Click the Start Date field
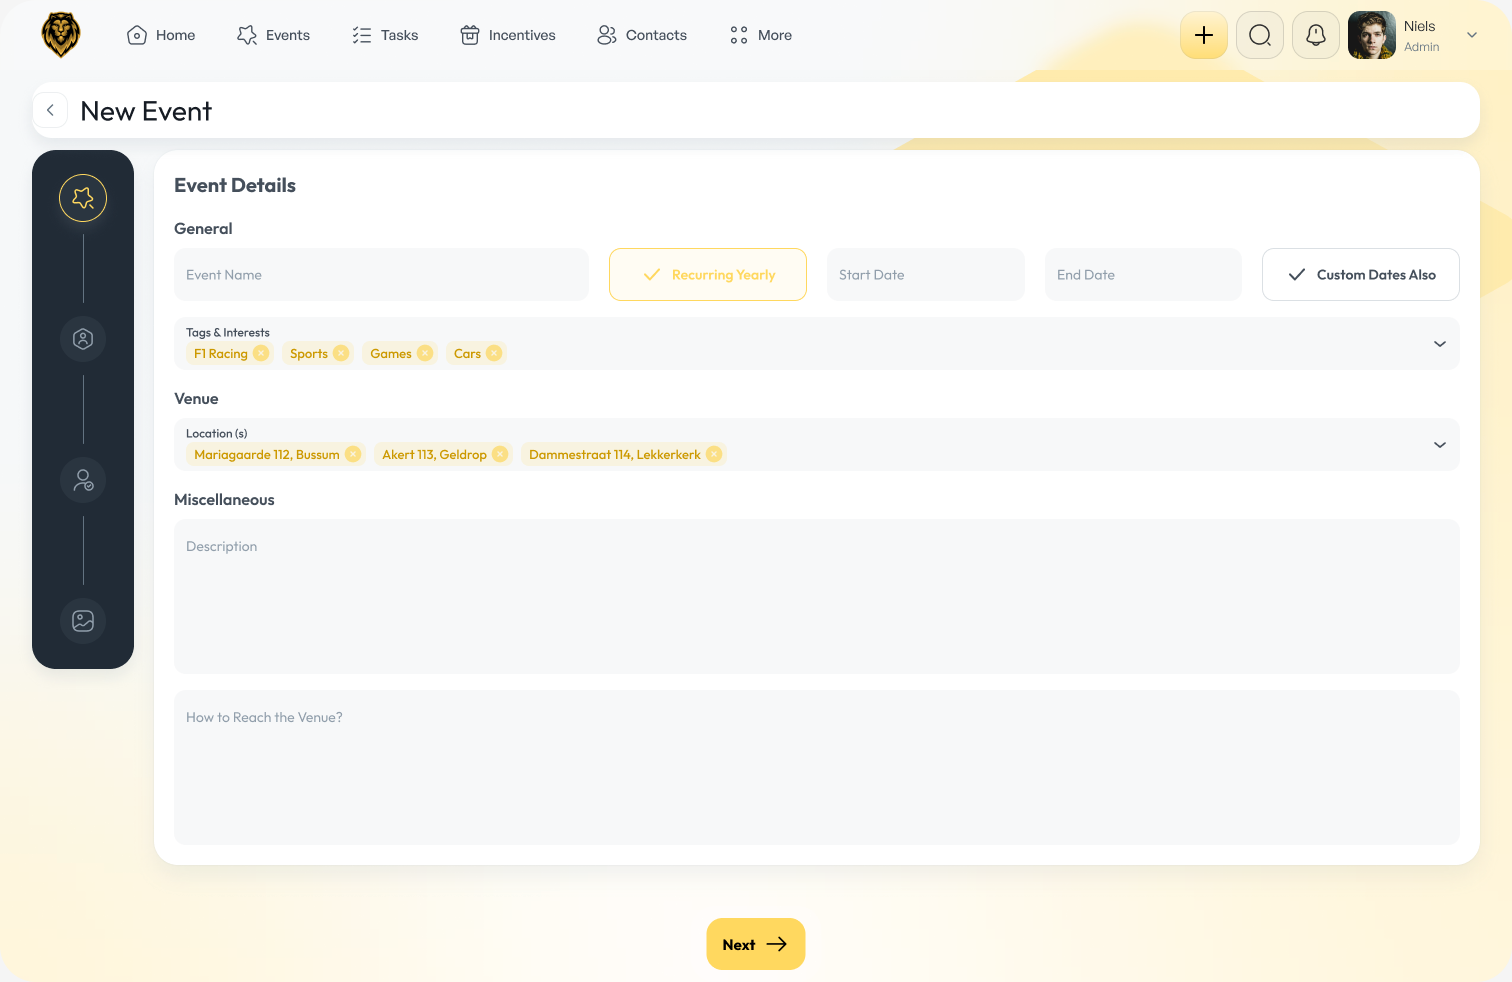The height and width of the screenshot is (982, 1512). 926,275
